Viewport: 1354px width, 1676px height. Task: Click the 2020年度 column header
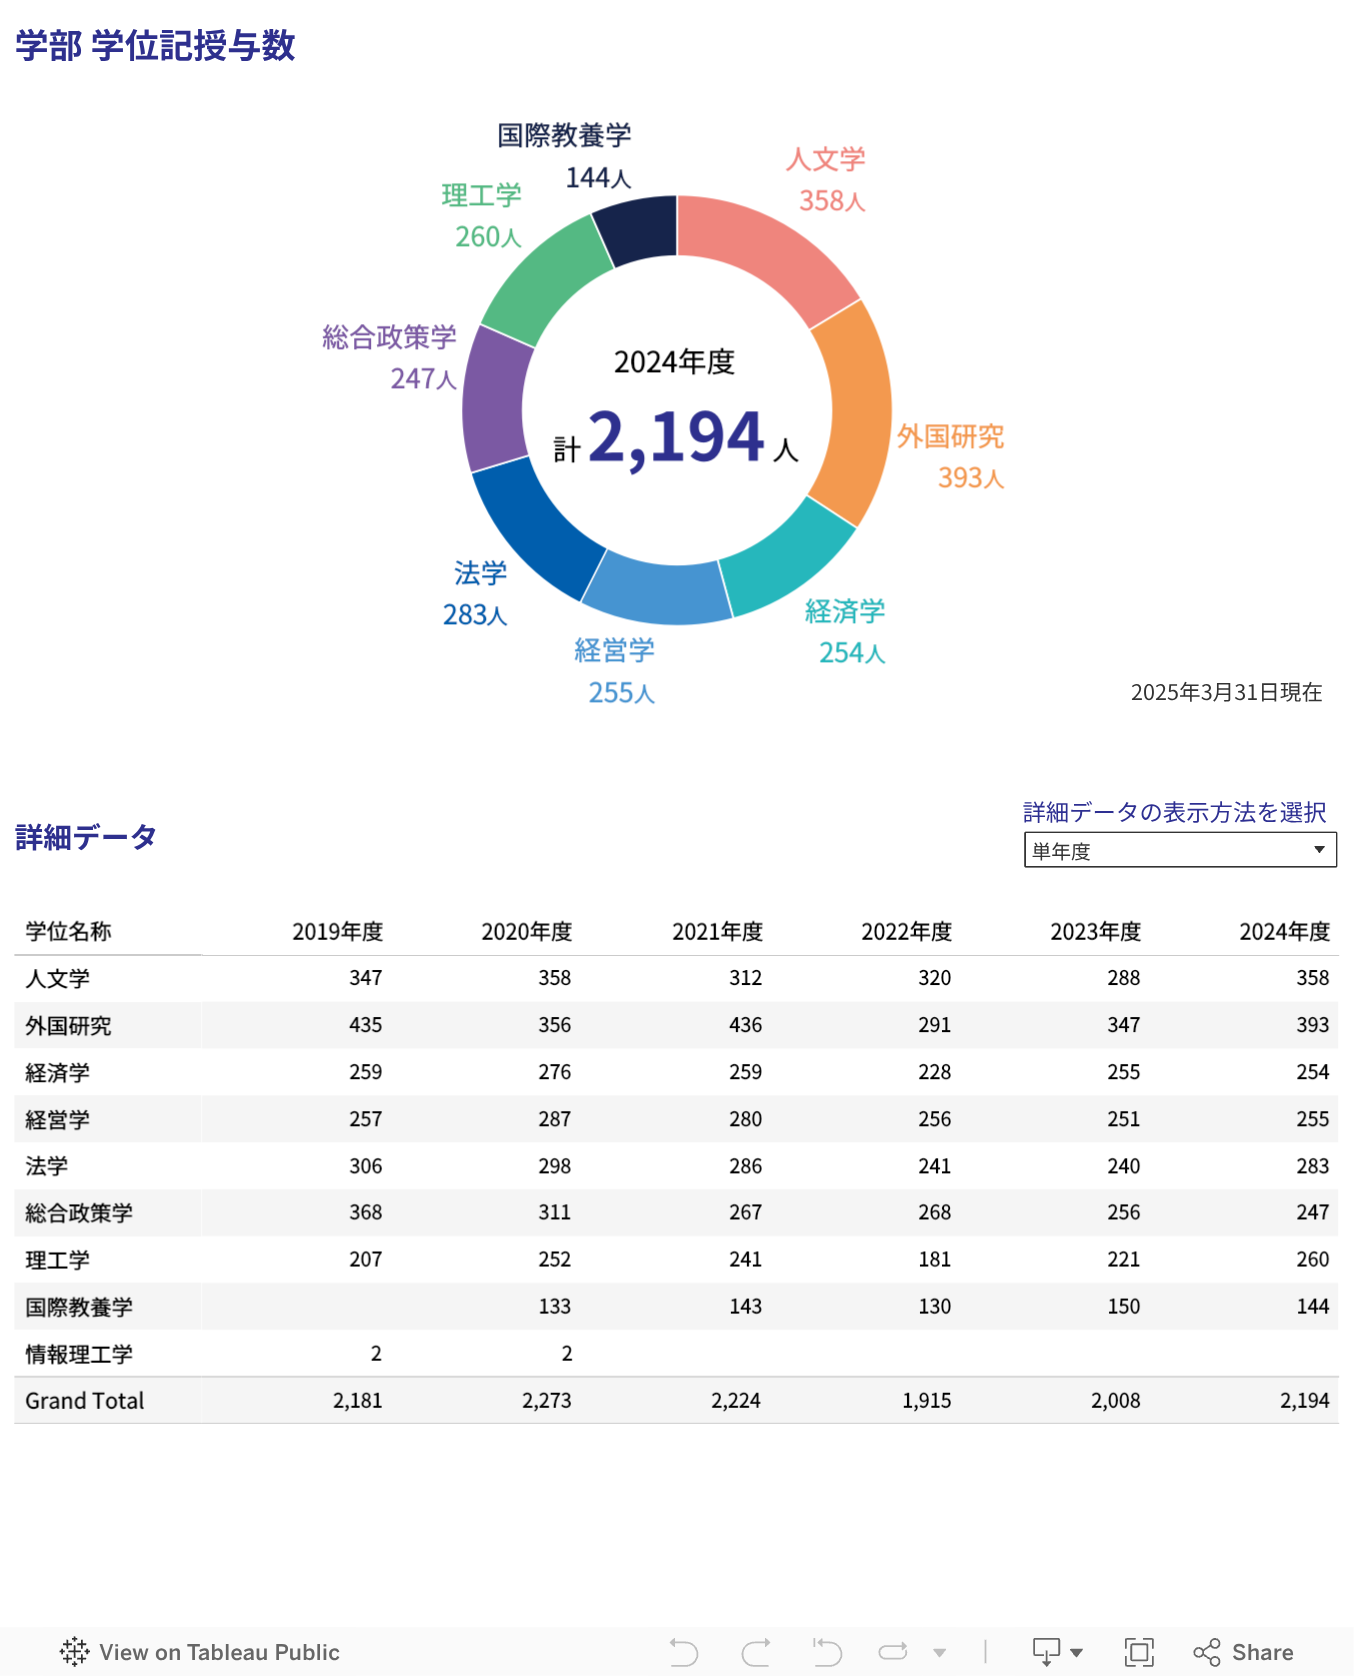[x=527, y=932]
